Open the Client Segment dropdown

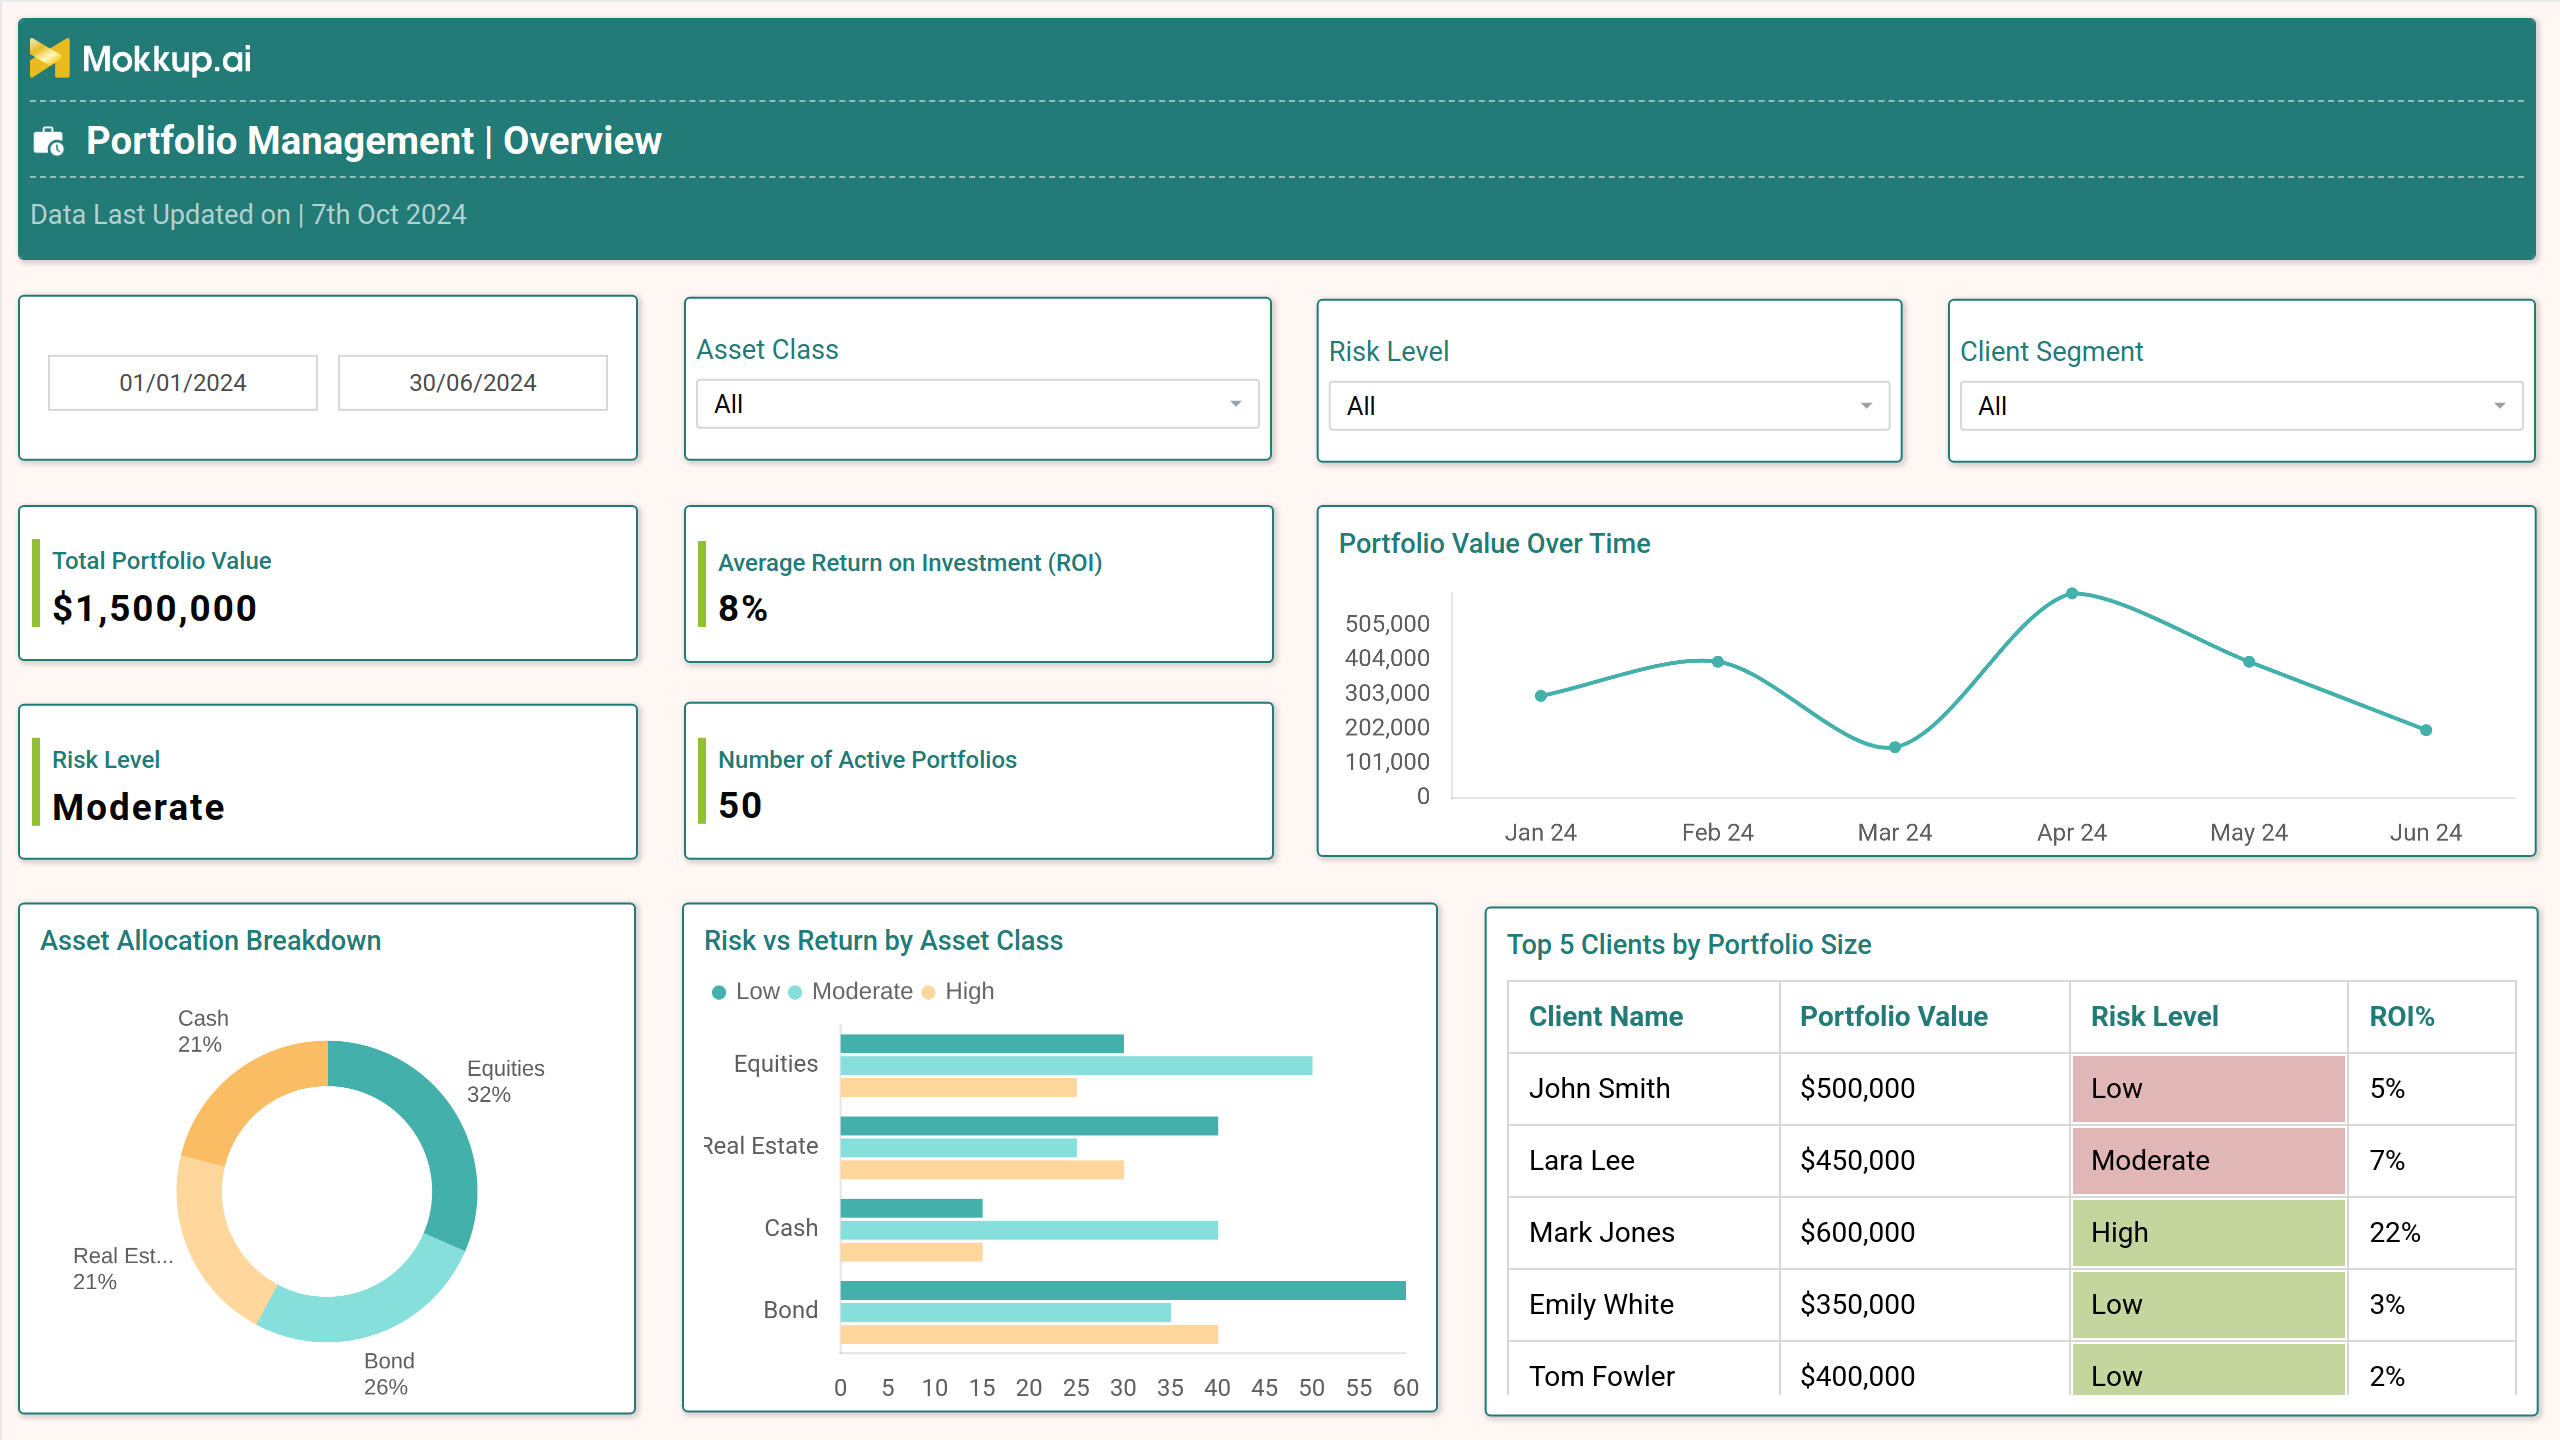[x=2240, y=406]
